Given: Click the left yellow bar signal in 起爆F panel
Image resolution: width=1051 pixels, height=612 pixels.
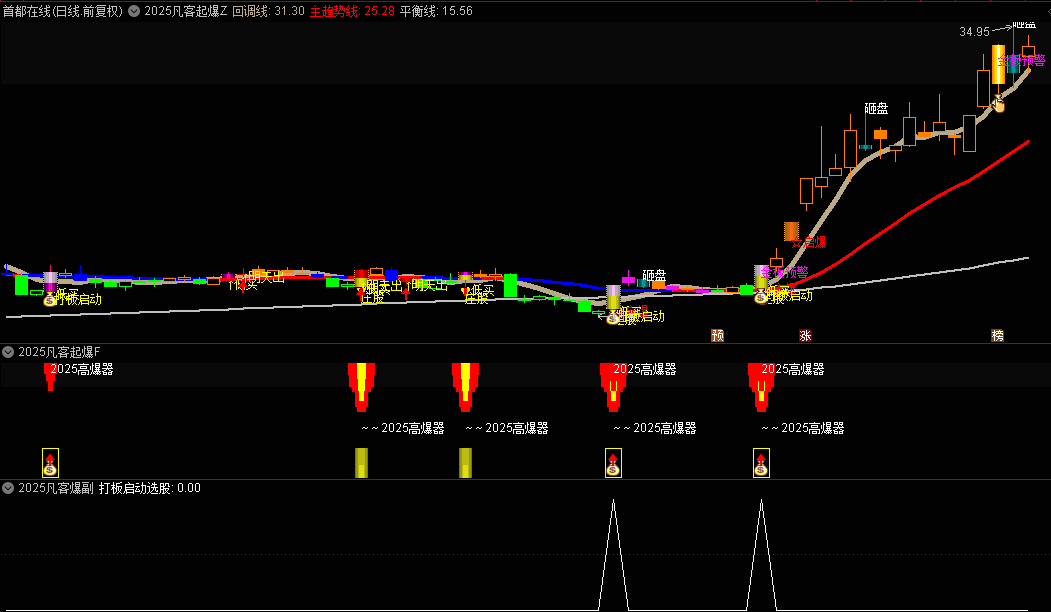Looking at the screenshot, I should click(361, 463).
